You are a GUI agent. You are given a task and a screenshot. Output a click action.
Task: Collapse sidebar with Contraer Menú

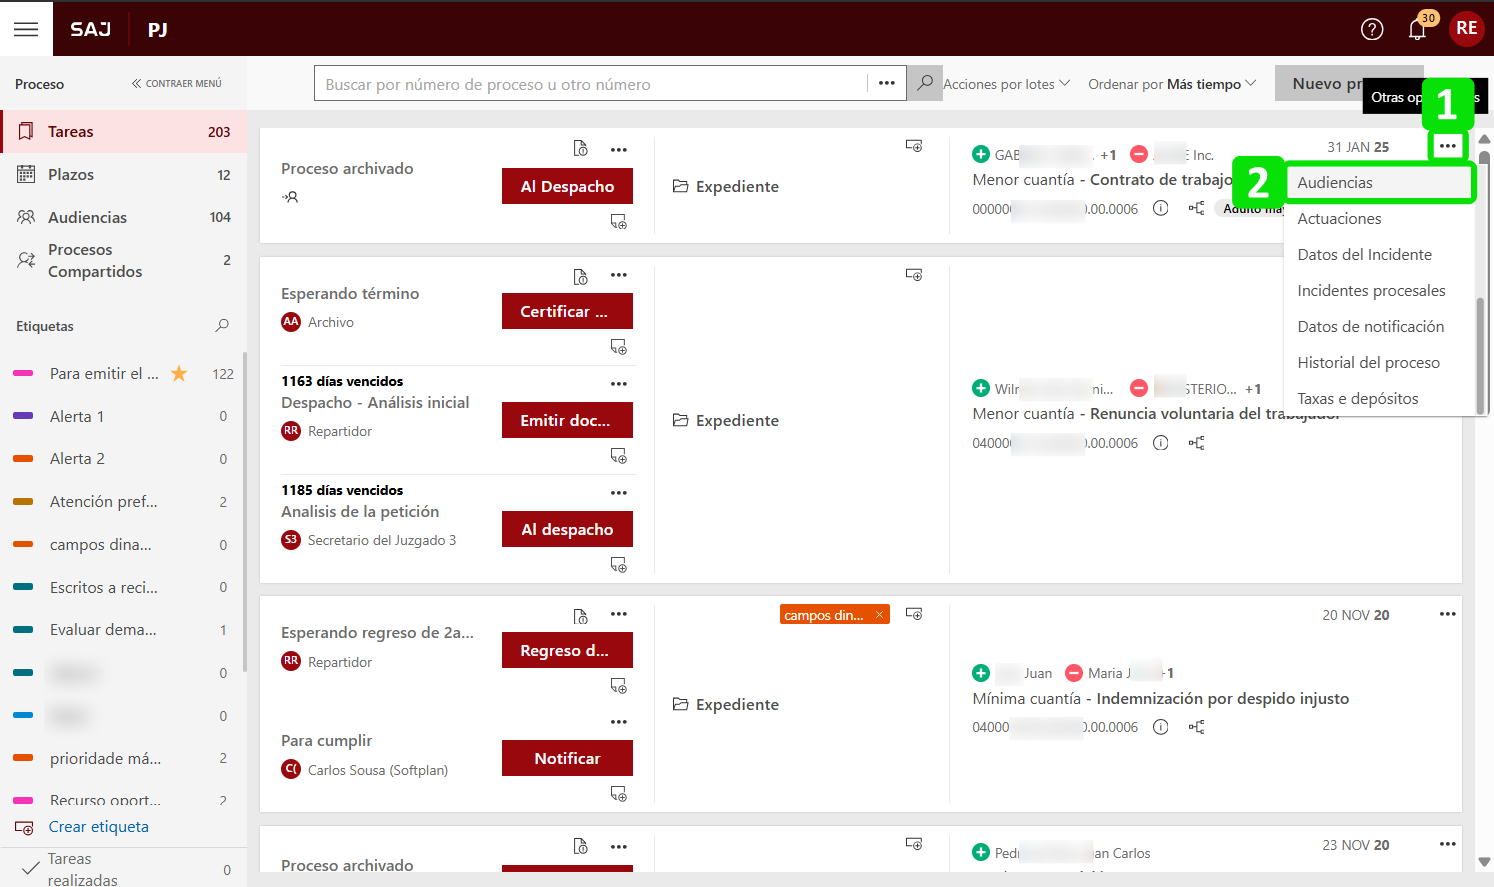tap(177, 84)
